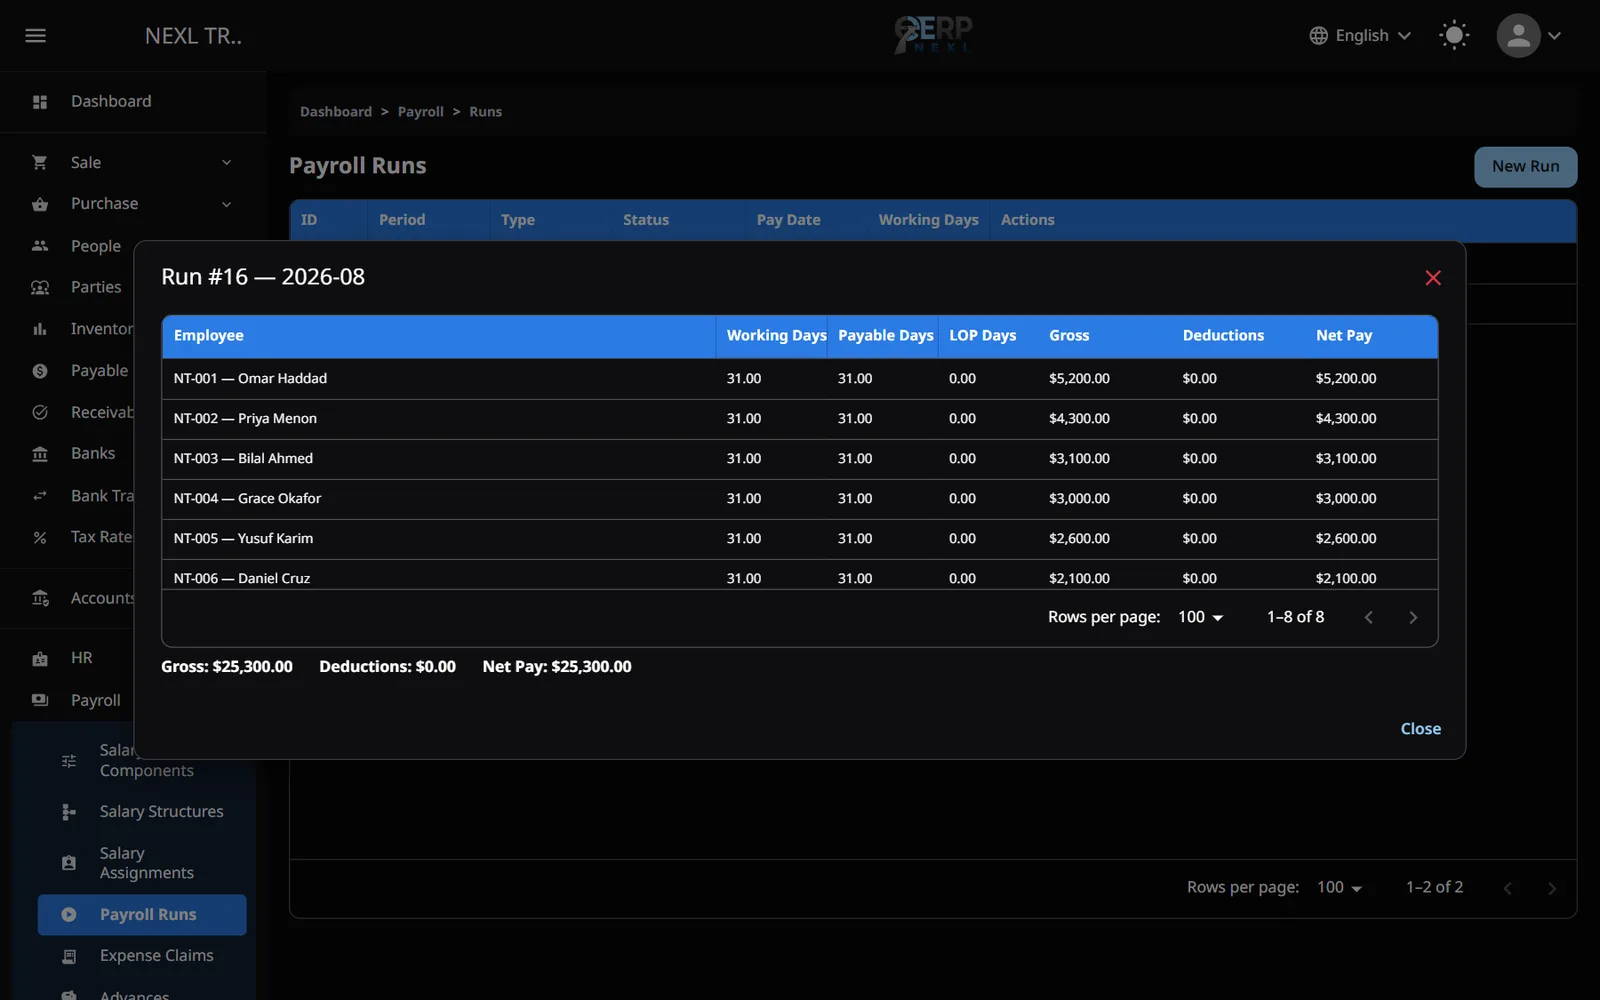This screenshot has width=1600, height=1000.
Task: Click the New Run button
Action: pos(1525,167)
